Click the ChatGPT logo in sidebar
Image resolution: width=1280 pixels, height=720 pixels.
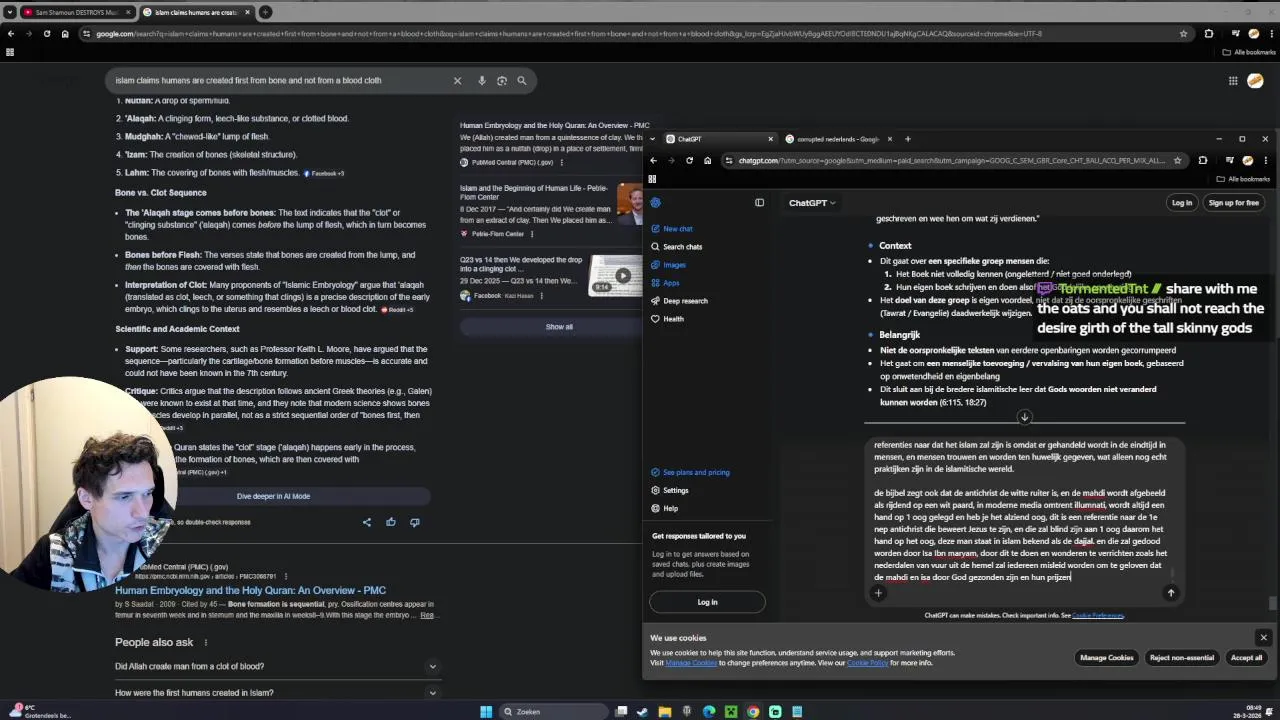click(x=655, y=203)
